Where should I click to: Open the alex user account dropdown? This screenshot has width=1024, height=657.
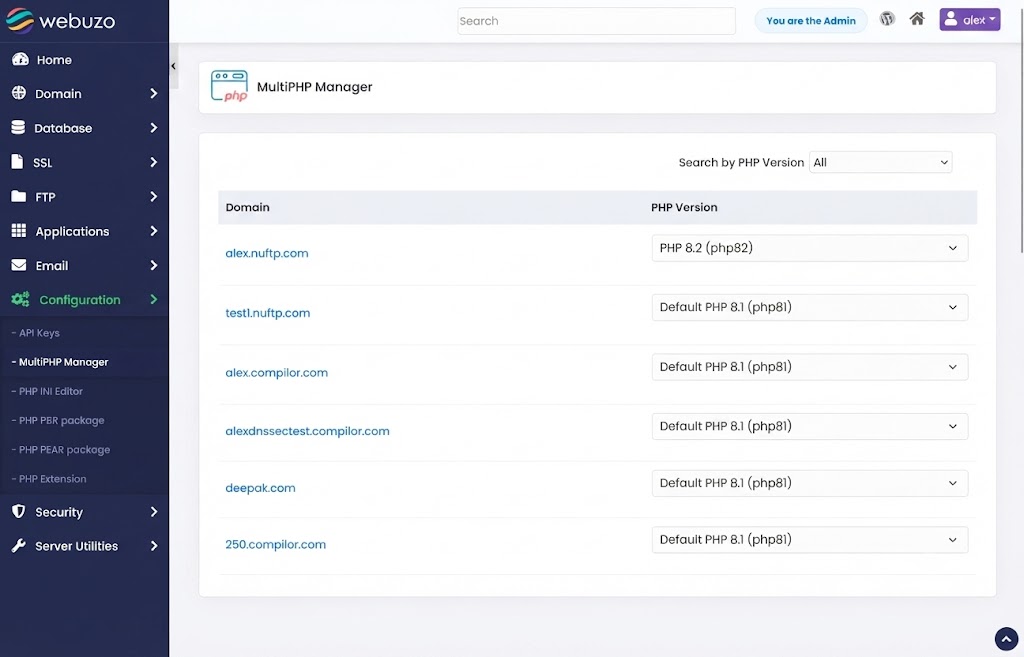969,20
